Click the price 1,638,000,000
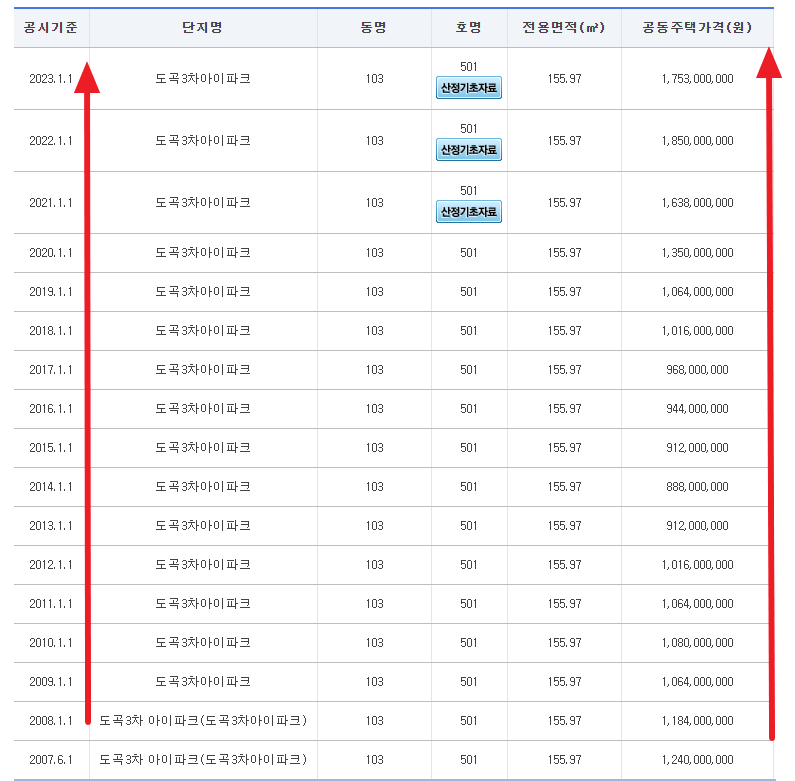Image resolution: width=795 pixels, height=781 pixels. [x=698, y=203]
